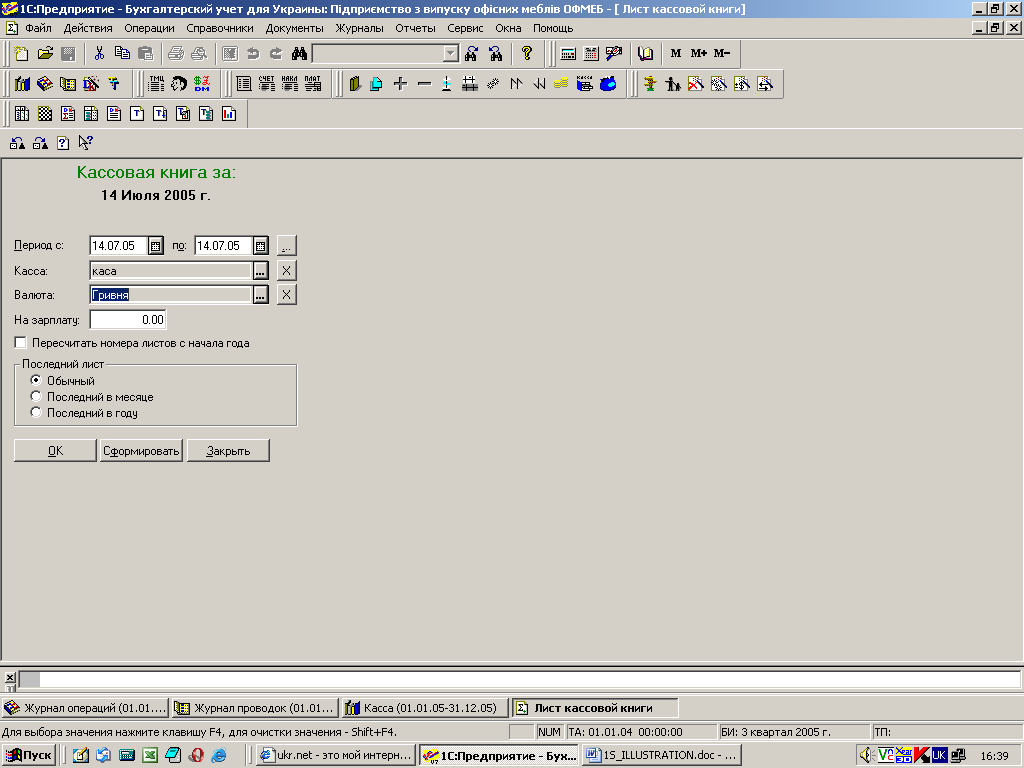The image size is (1024, 768).
Task: Open the Файл menu
Action: point(39,28)
